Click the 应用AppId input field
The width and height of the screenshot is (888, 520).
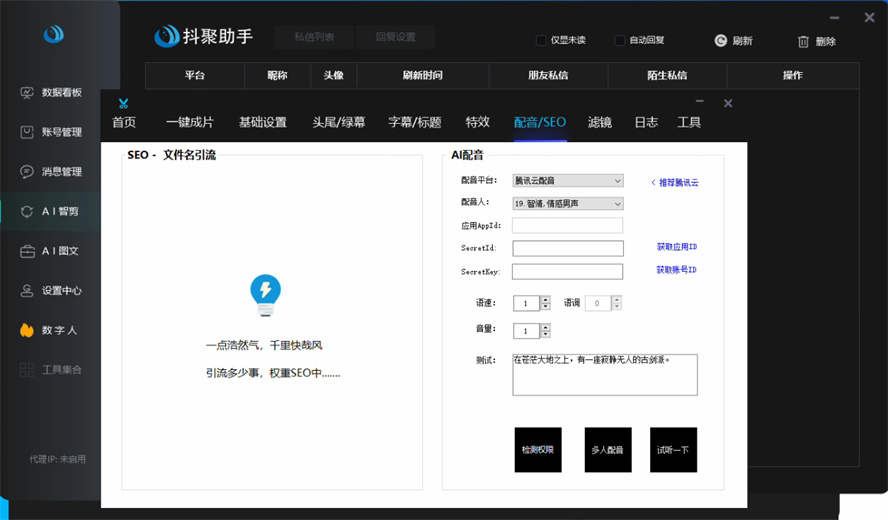pos(567,225)
